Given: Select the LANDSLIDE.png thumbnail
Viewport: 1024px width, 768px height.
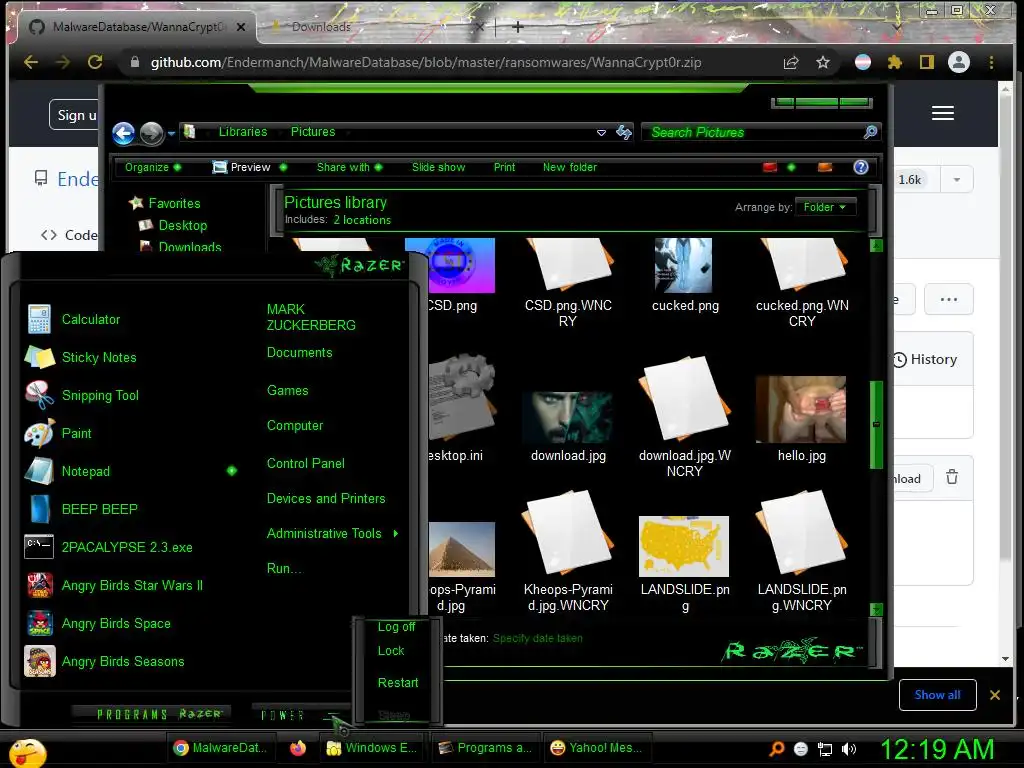Looking at the screenshot, I should 684,547.
